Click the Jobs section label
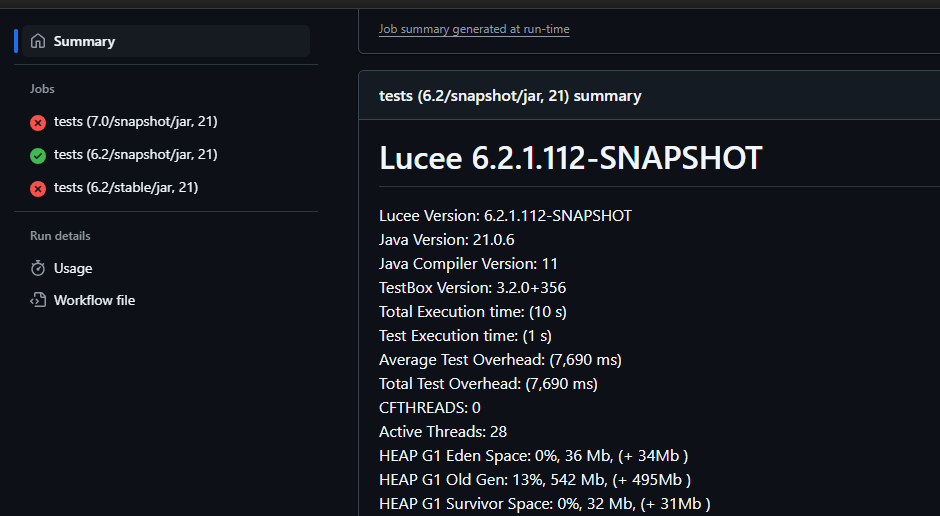 point(42,89)
